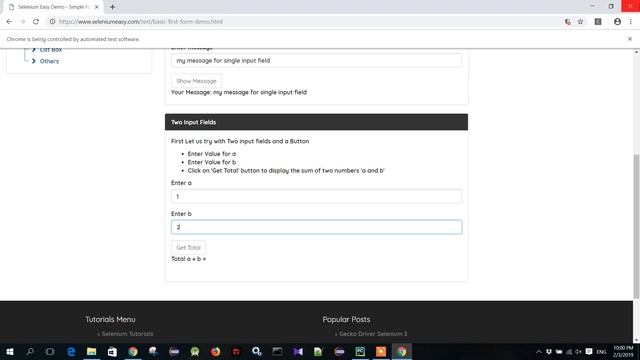Click the Show Message button
Image resolution: width=640 pixels, height=360 pixels.
196,81
